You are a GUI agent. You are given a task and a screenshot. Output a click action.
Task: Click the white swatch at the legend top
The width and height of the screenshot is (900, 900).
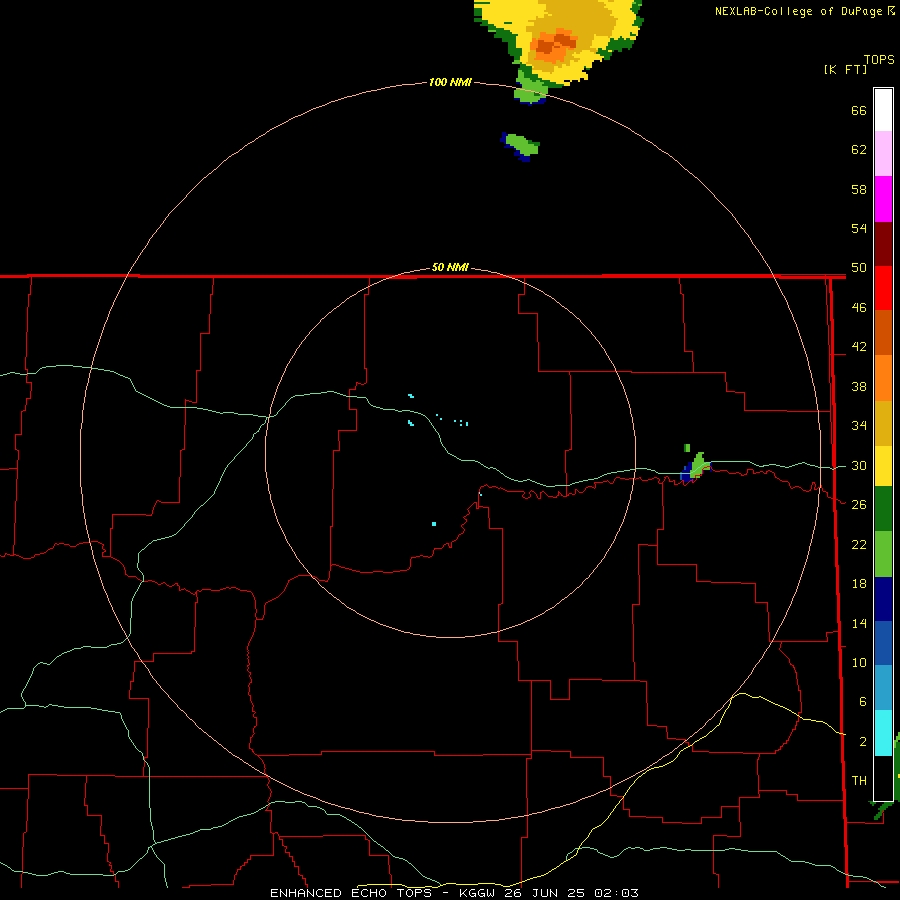883,110
